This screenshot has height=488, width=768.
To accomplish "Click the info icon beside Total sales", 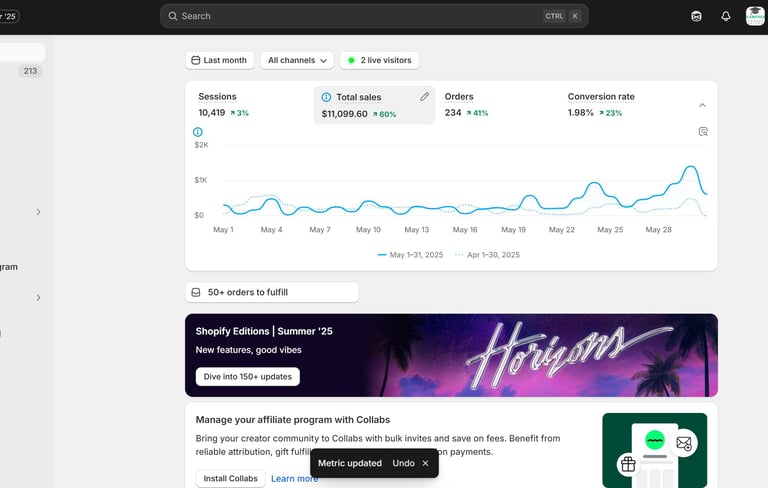I will pyautogui.click(x=326, y=97).
